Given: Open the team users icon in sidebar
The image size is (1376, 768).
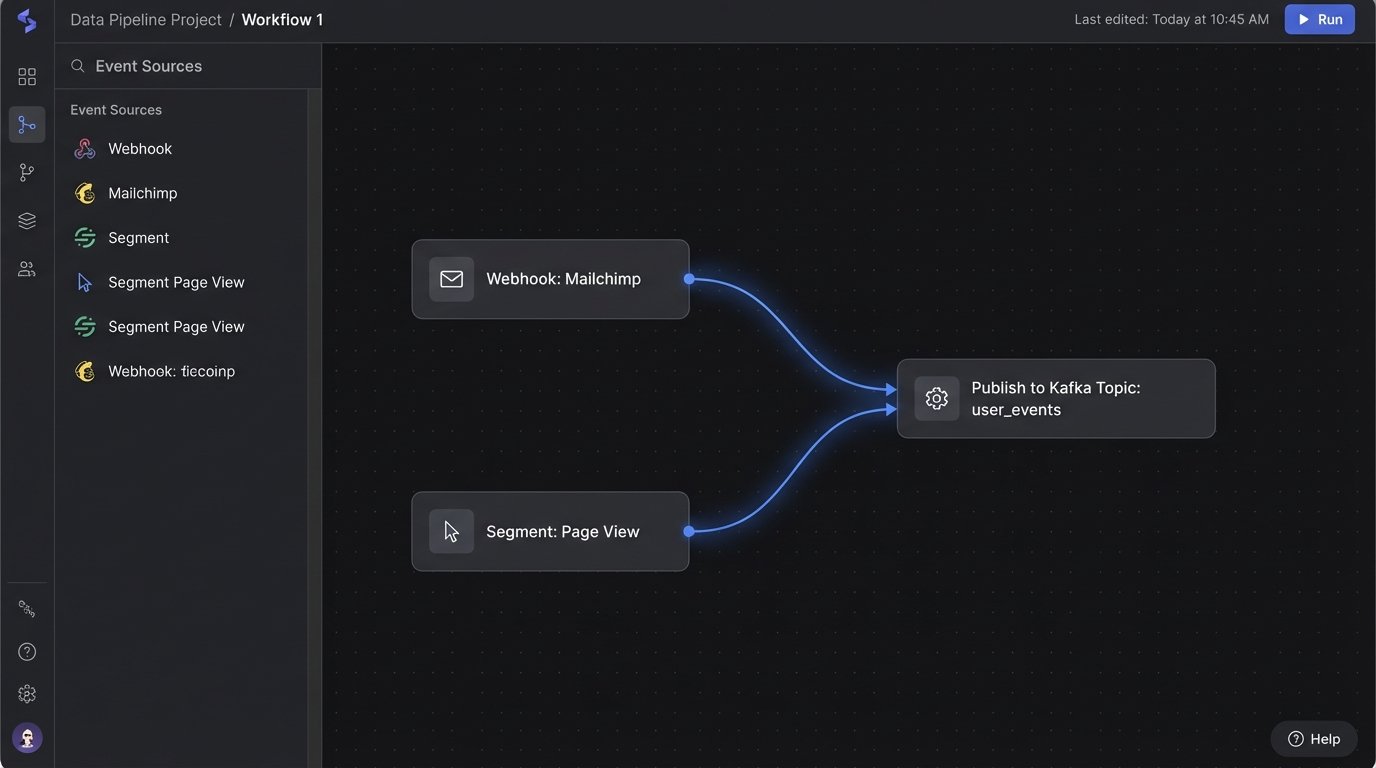Looking at the screenshot, I should coord(27,269).
